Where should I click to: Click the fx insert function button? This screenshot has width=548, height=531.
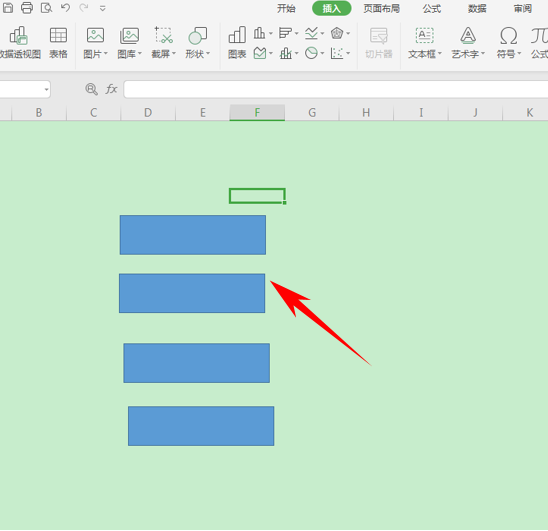(111, 89)
